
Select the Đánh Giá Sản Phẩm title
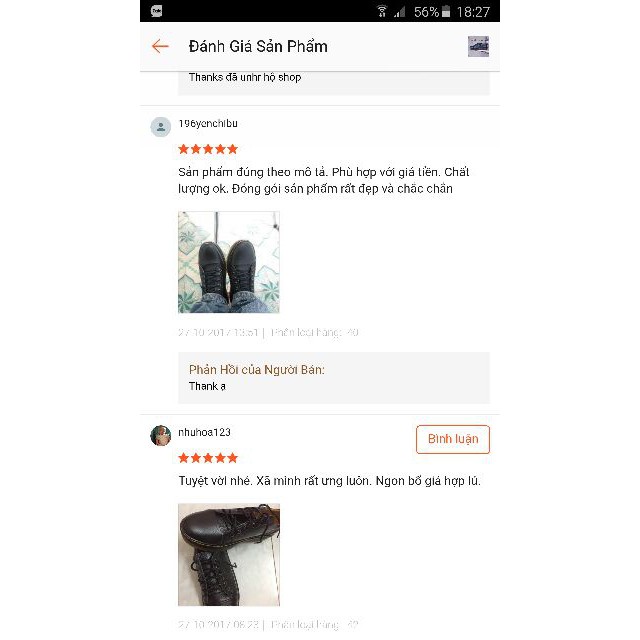pos(258,46)
